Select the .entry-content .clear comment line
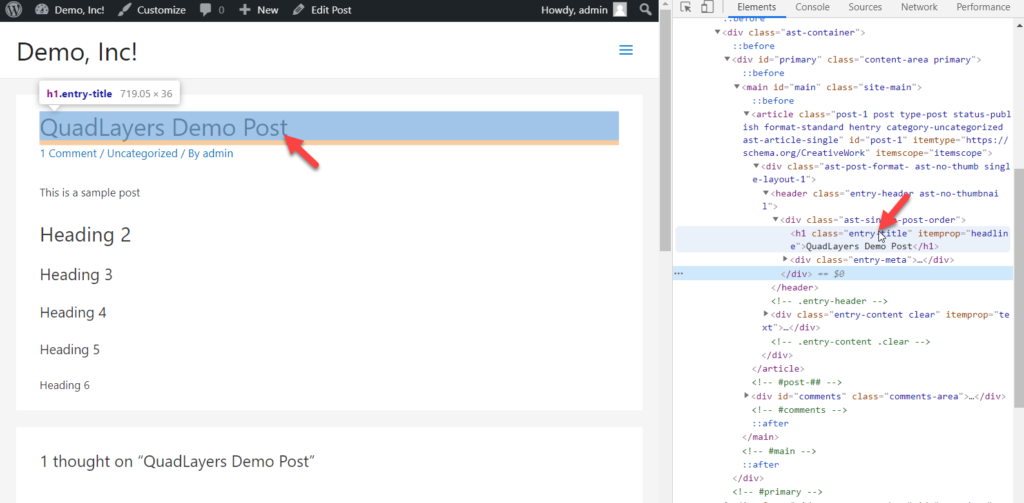 851,342
